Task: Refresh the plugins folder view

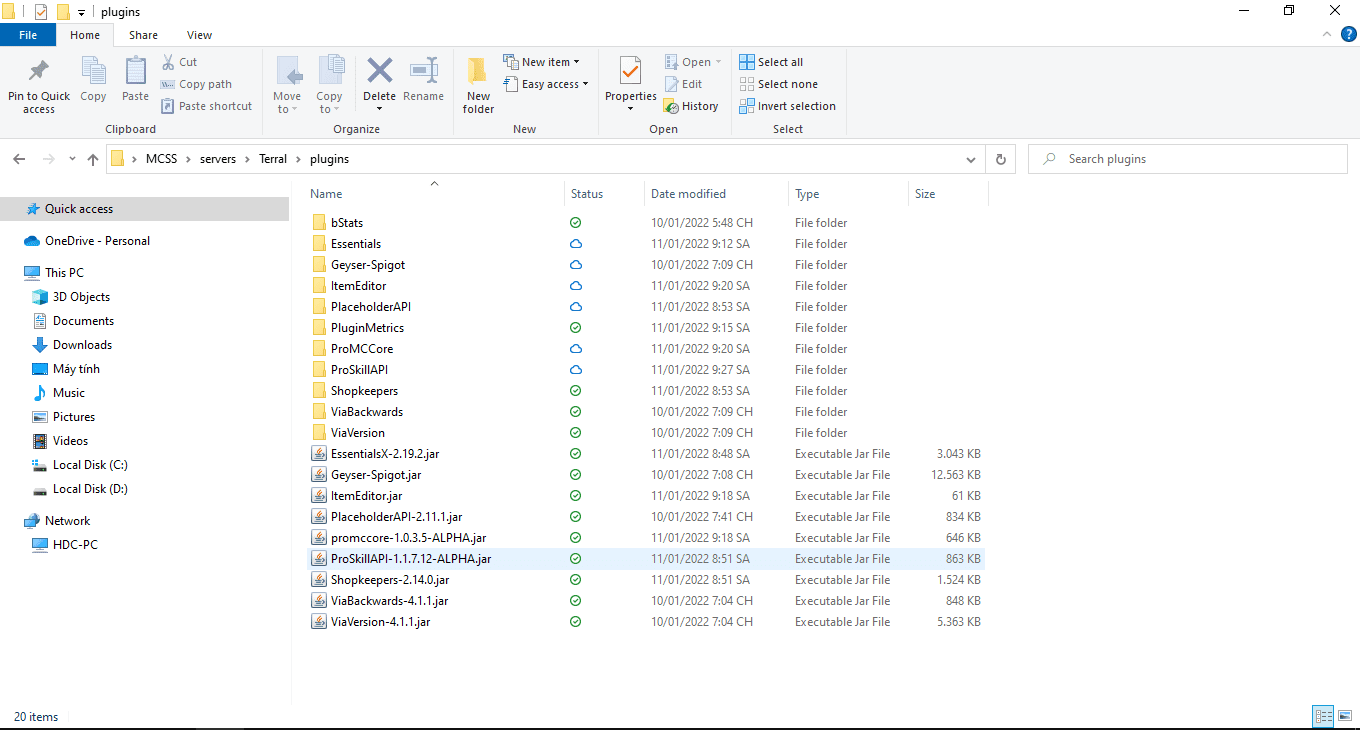Action: tap(1000, 159)
